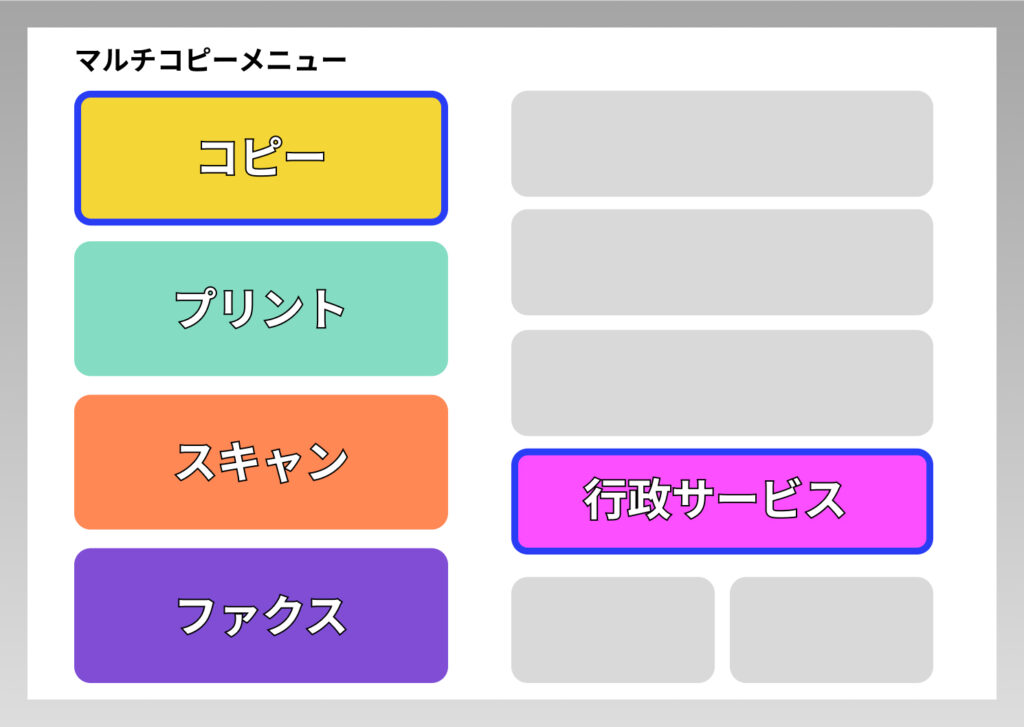1024x727 pixels.
Task: Start copying via the コピー menu item
Action: click(261, 158)
